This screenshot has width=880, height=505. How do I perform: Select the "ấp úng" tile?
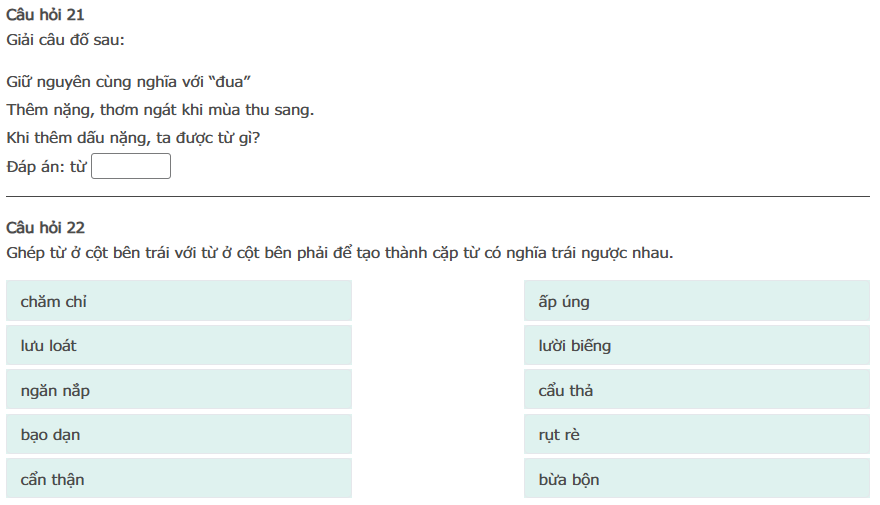697,301
